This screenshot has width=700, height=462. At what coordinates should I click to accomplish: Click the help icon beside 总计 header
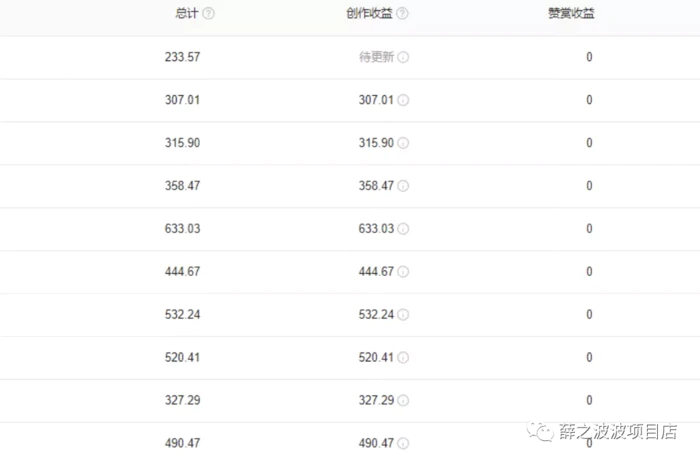208,14
